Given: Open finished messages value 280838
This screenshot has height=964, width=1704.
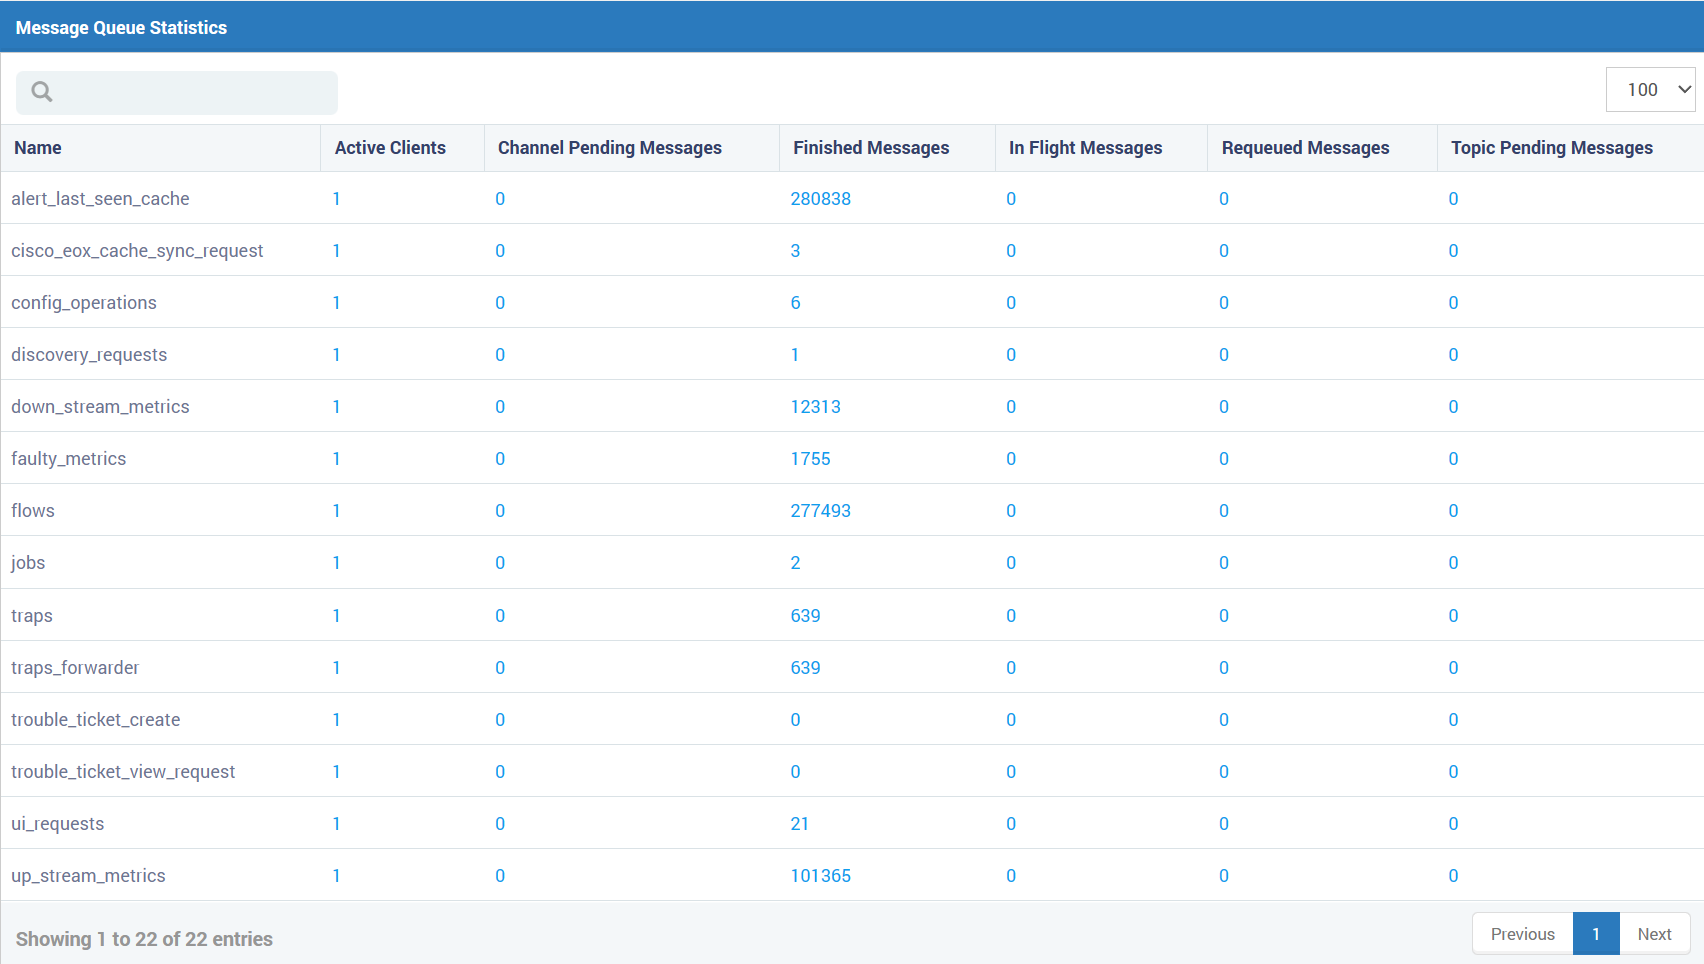Looking at the screenshot, I should [x=820, y=199].
